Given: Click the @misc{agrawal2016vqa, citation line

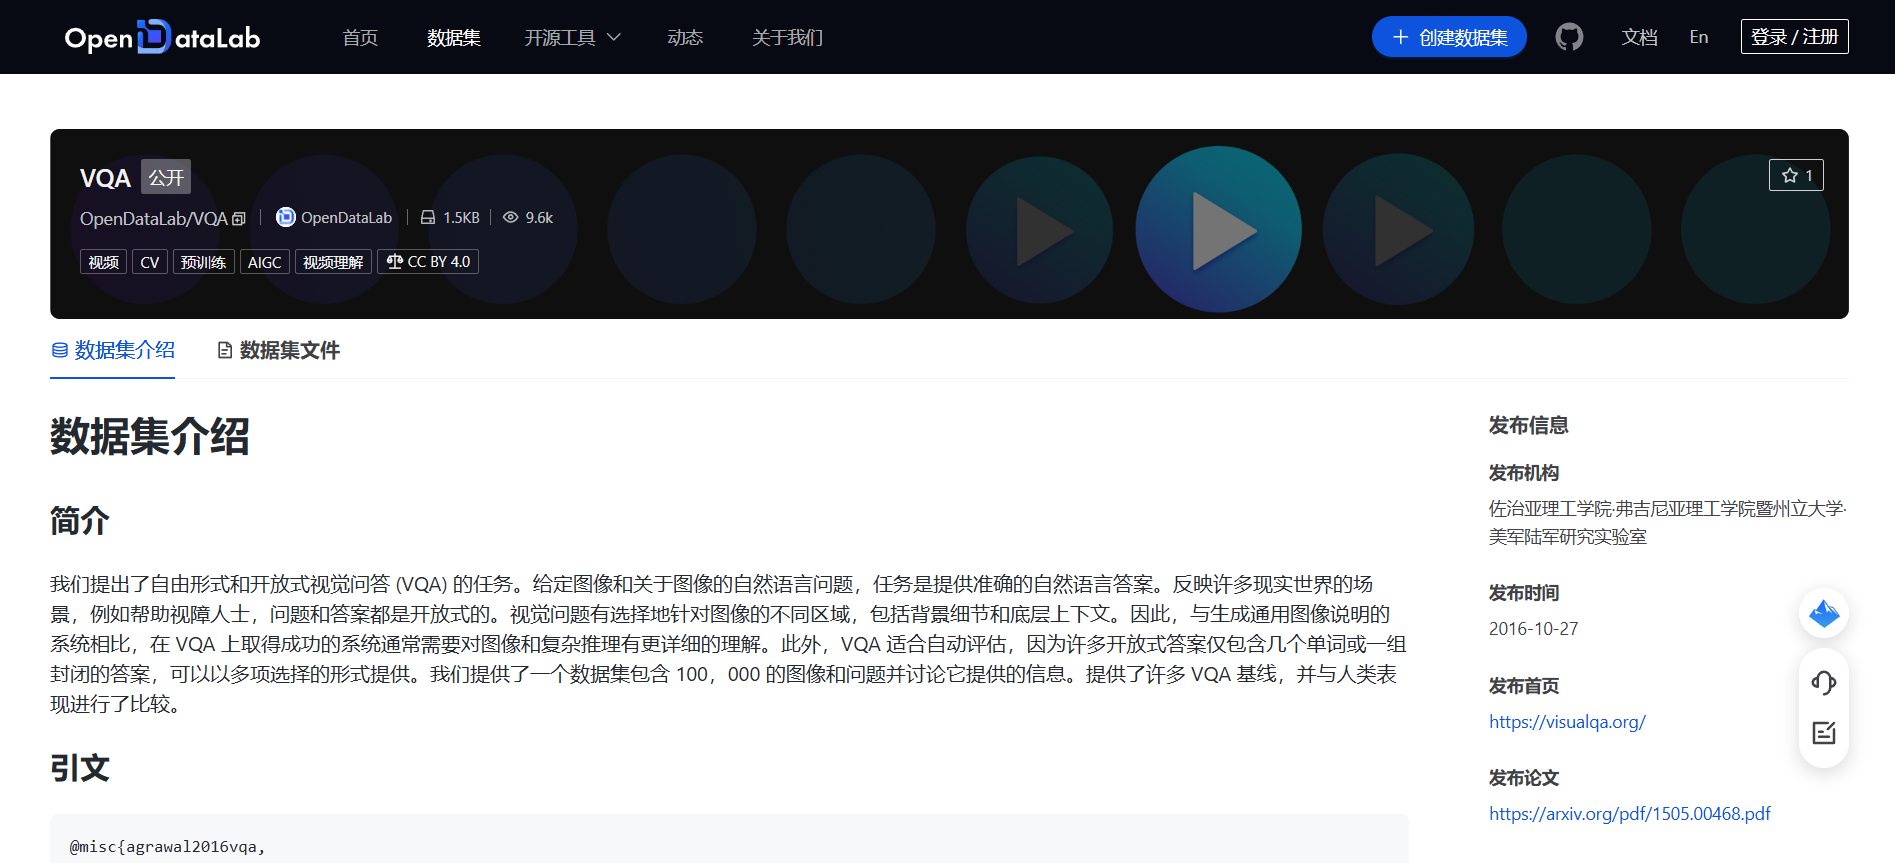Looking at the screenshot, I should click(x=167, y=847).
